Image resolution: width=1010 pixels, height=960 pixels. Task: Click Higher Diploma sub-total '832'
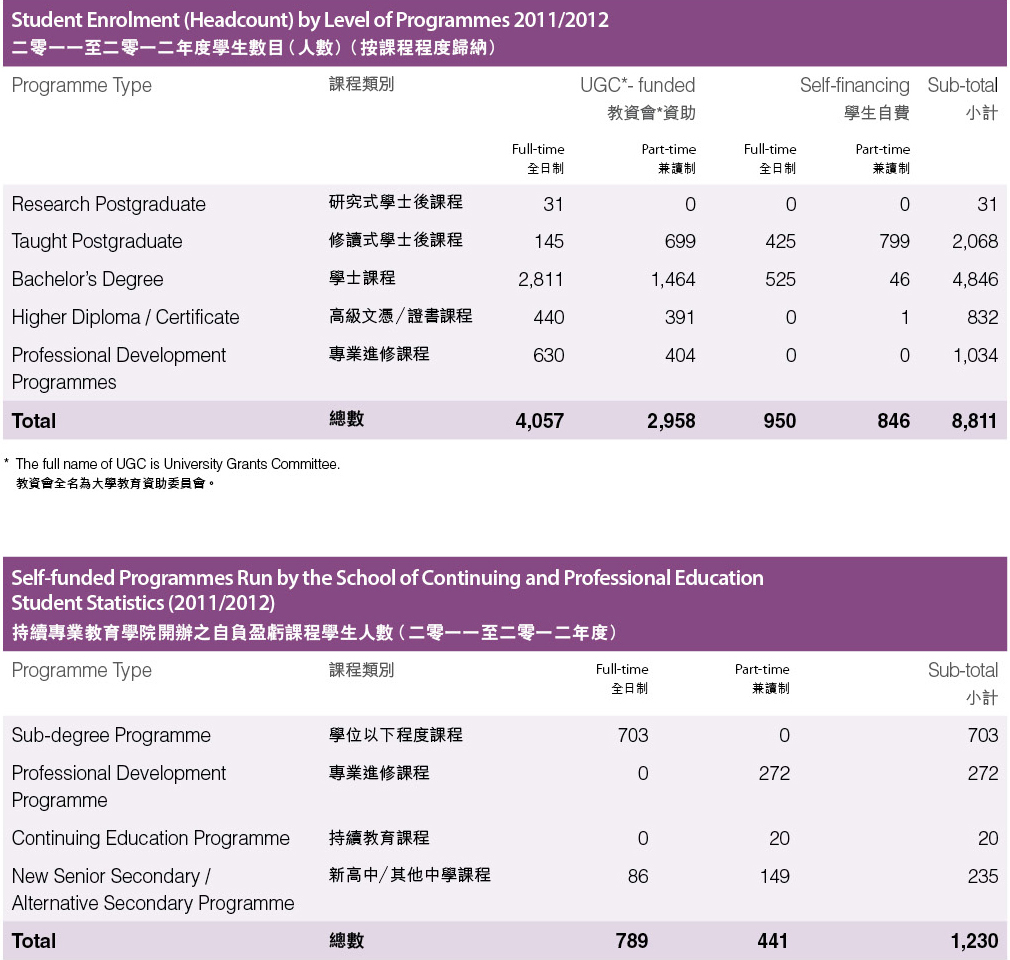click(983, 318)
